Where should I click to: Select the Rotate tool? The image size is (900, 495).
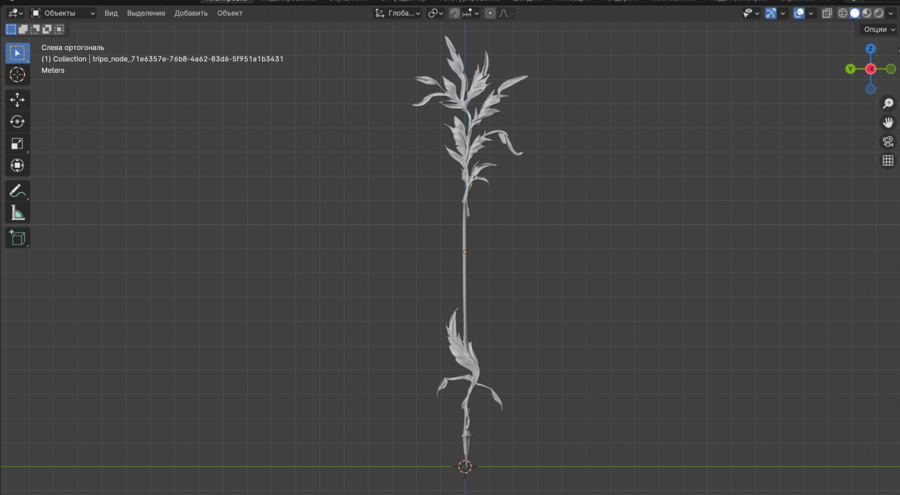tap(17, 122)
